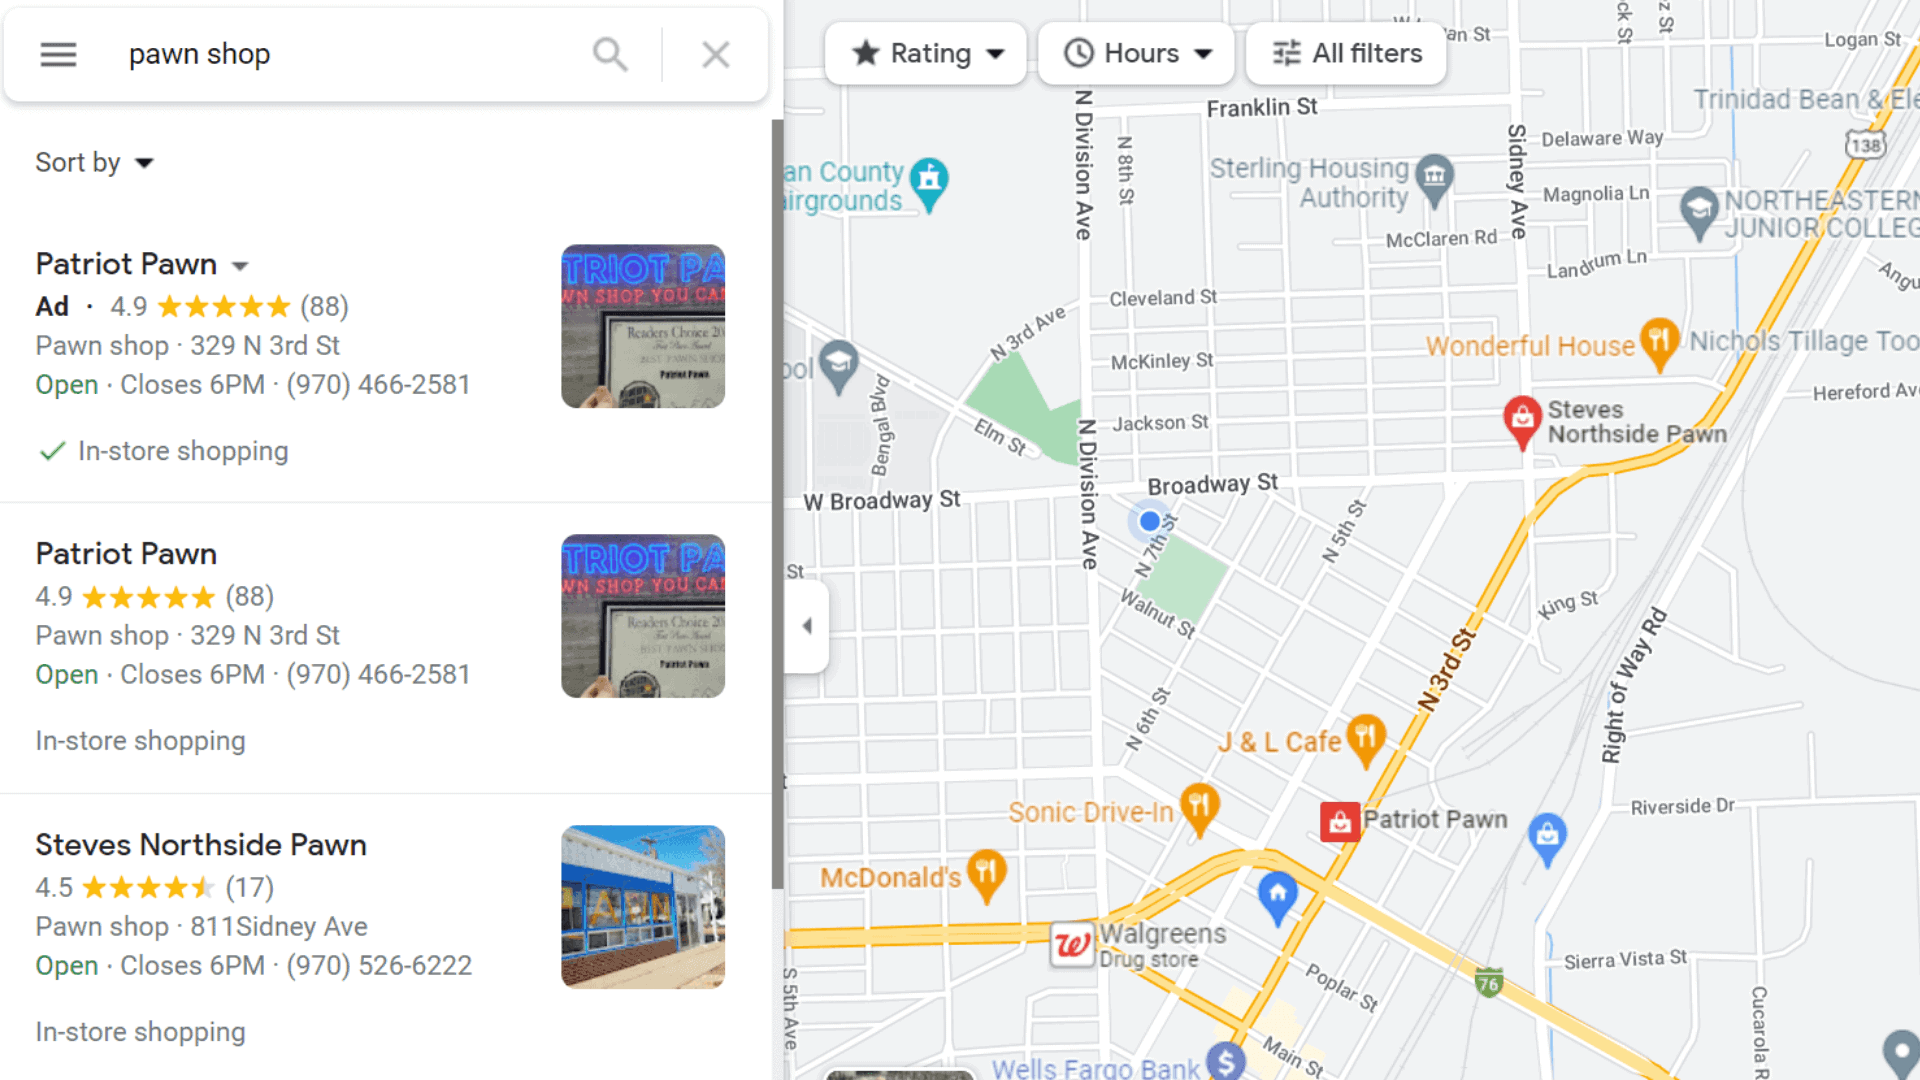Click the search magnifying glass icon
The image size is (1920, 1080).
(x=609, y=54)
